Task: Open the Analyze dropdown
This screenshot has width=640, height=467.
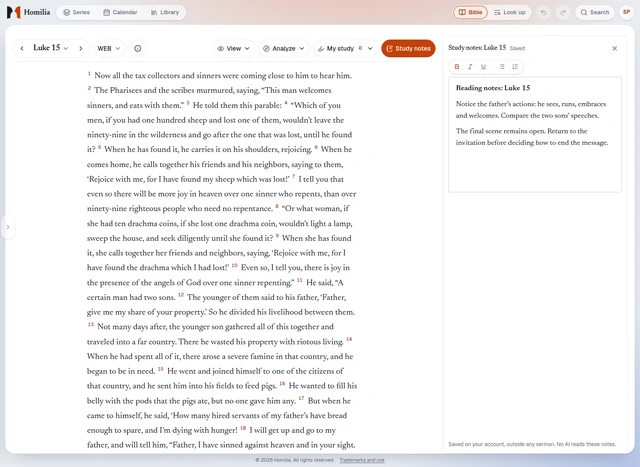Action: pos(284,48)
